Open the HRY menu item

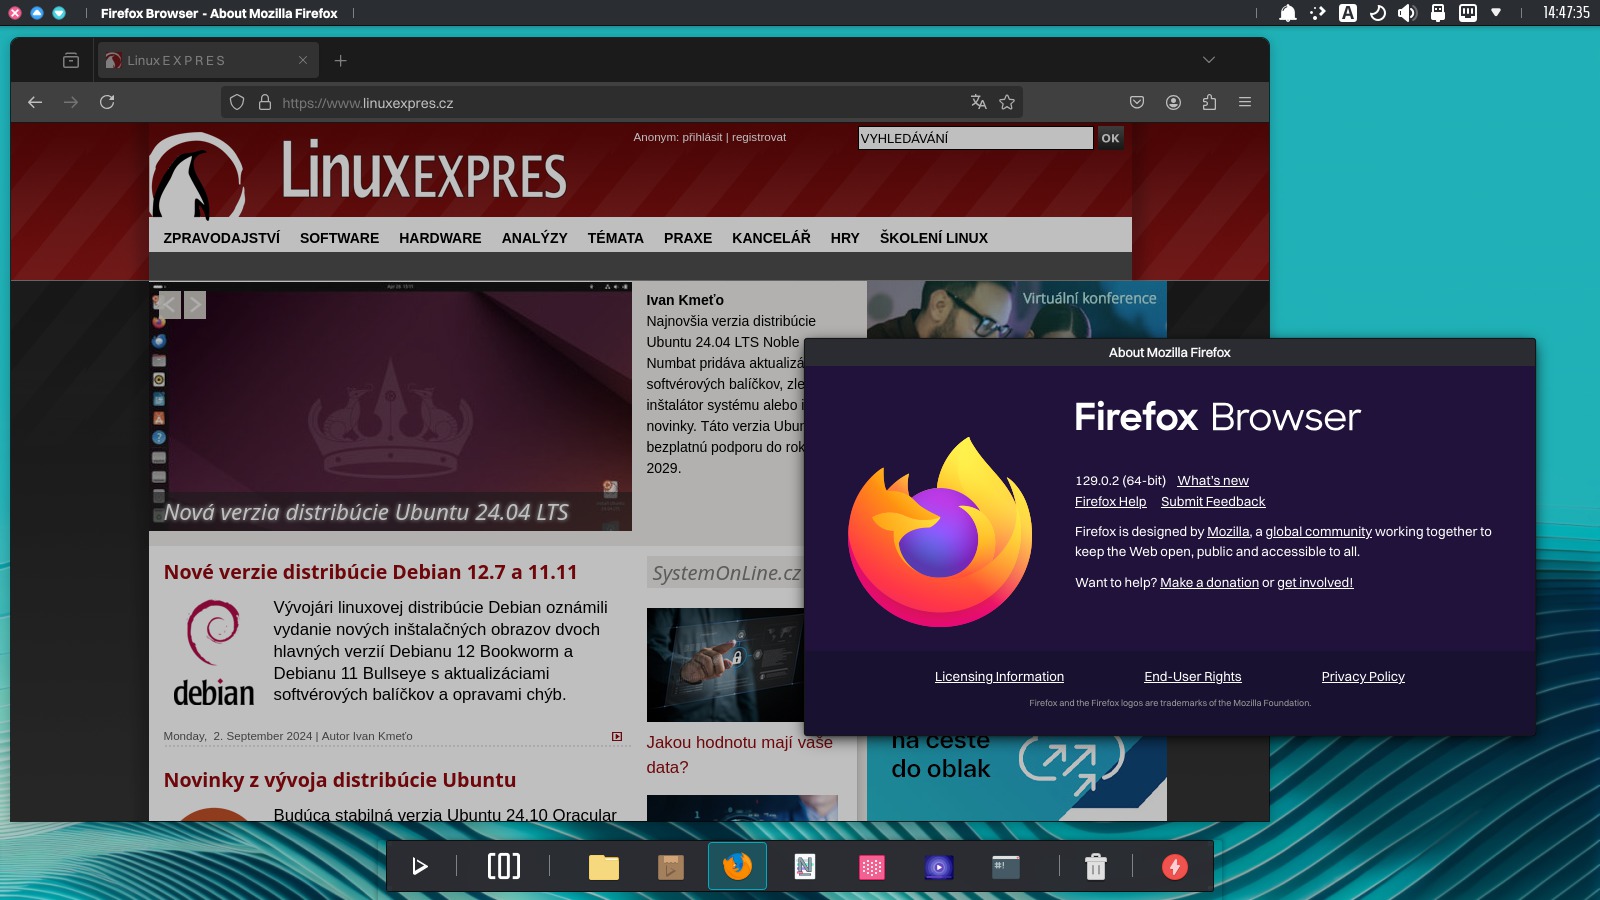845,238
